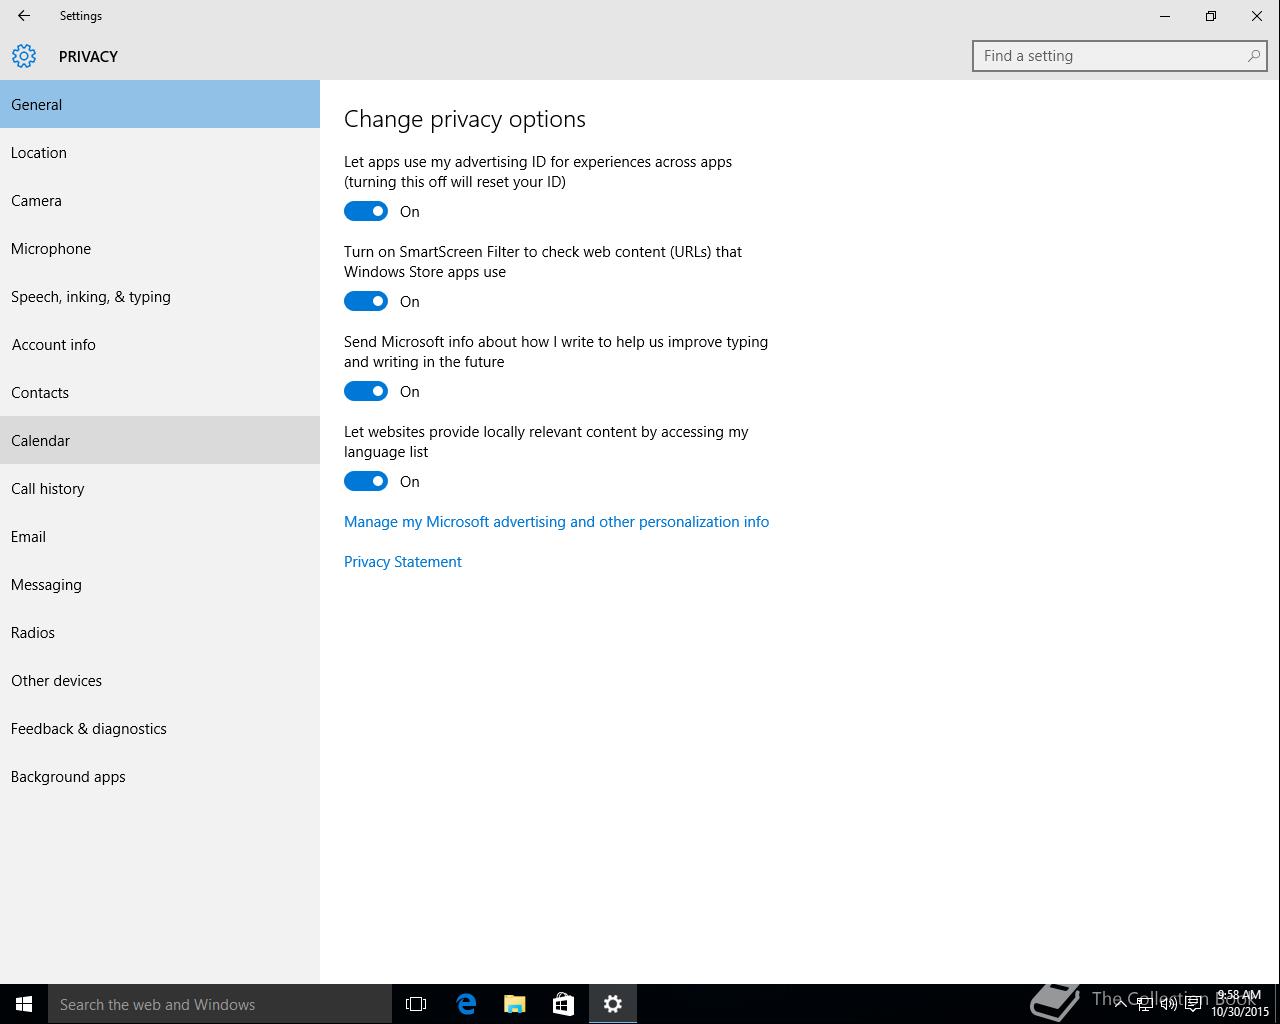Go to Microphone privacy settings
This screenshot has height=1024, width=1280.
[x=160, y=248]
